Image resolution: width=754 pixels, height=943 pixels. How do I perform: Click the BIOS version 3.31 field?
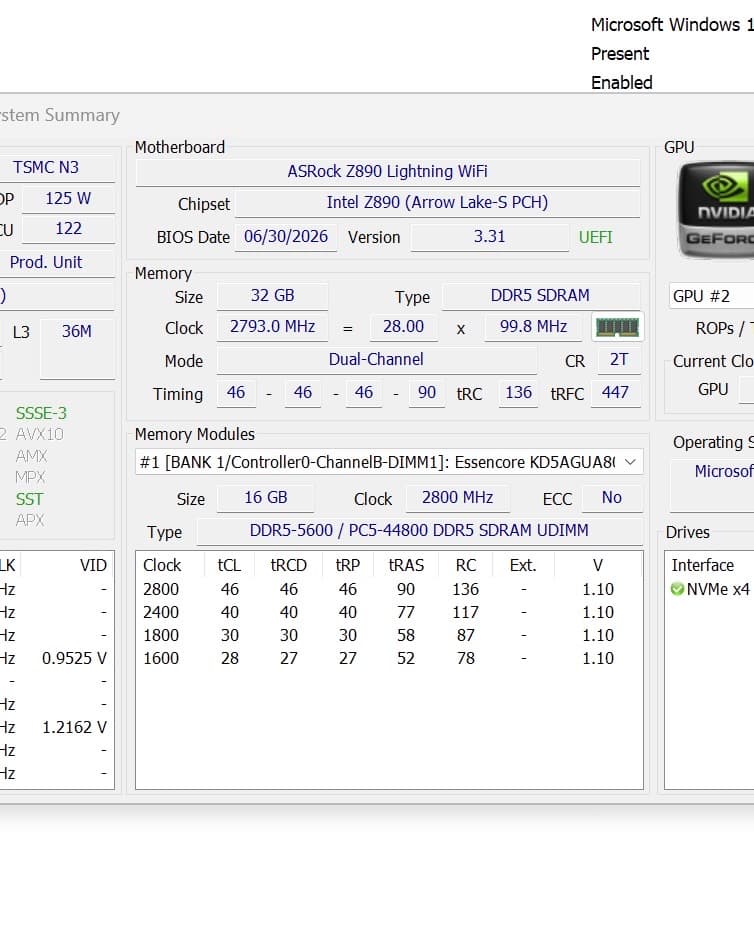click(x=489, y=236)
